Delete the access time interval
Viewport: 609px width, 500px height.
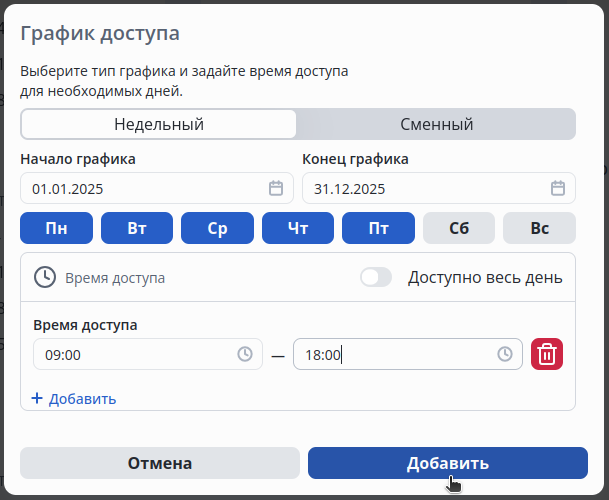click(x=547, y=354)
